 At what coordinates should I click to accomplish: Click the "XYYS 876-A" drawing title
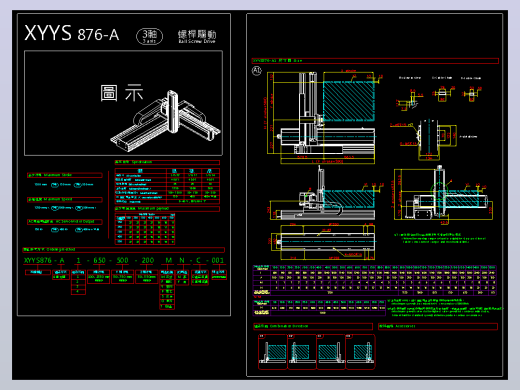pos(72,33)
